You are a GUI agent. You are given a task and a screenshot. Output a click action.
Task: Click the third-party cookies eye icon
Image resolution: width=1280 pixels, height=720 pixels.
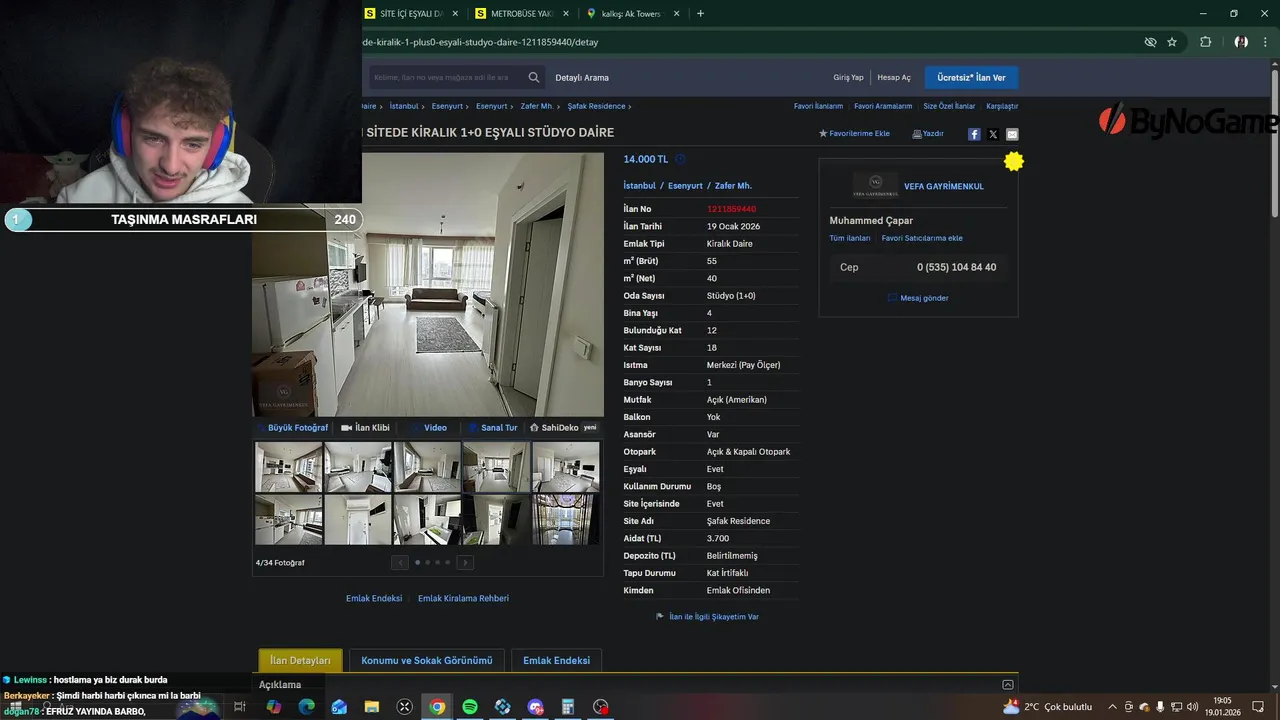1150,42
